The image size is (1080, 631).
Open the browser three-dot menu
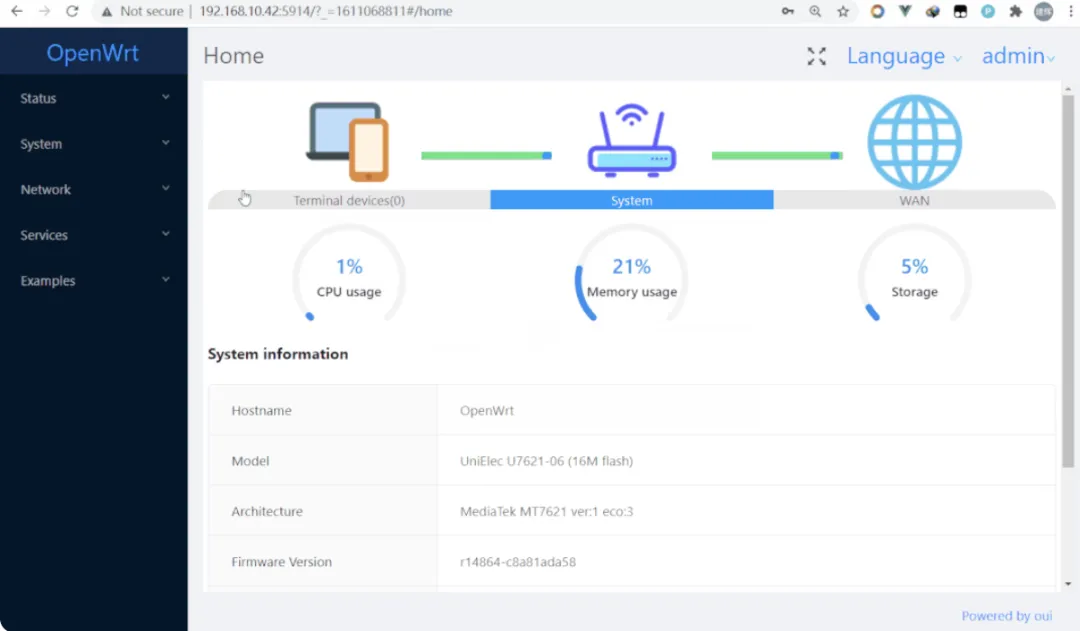[1070, 11]
